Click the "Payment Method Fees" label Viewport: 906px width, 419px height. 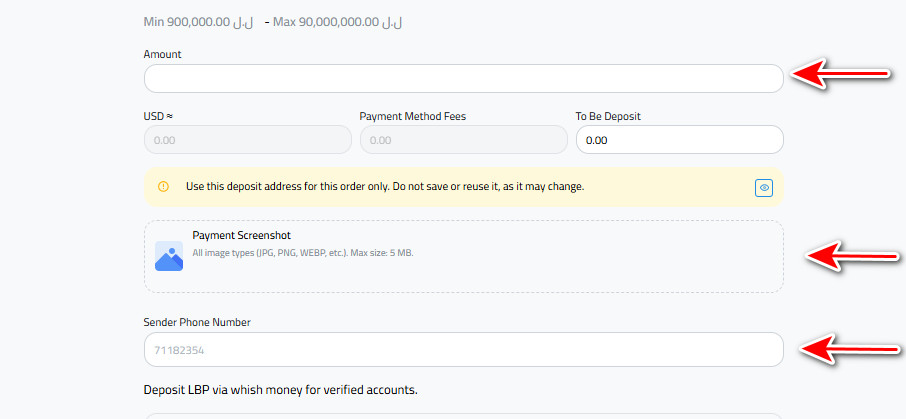[x=412, y=116]
